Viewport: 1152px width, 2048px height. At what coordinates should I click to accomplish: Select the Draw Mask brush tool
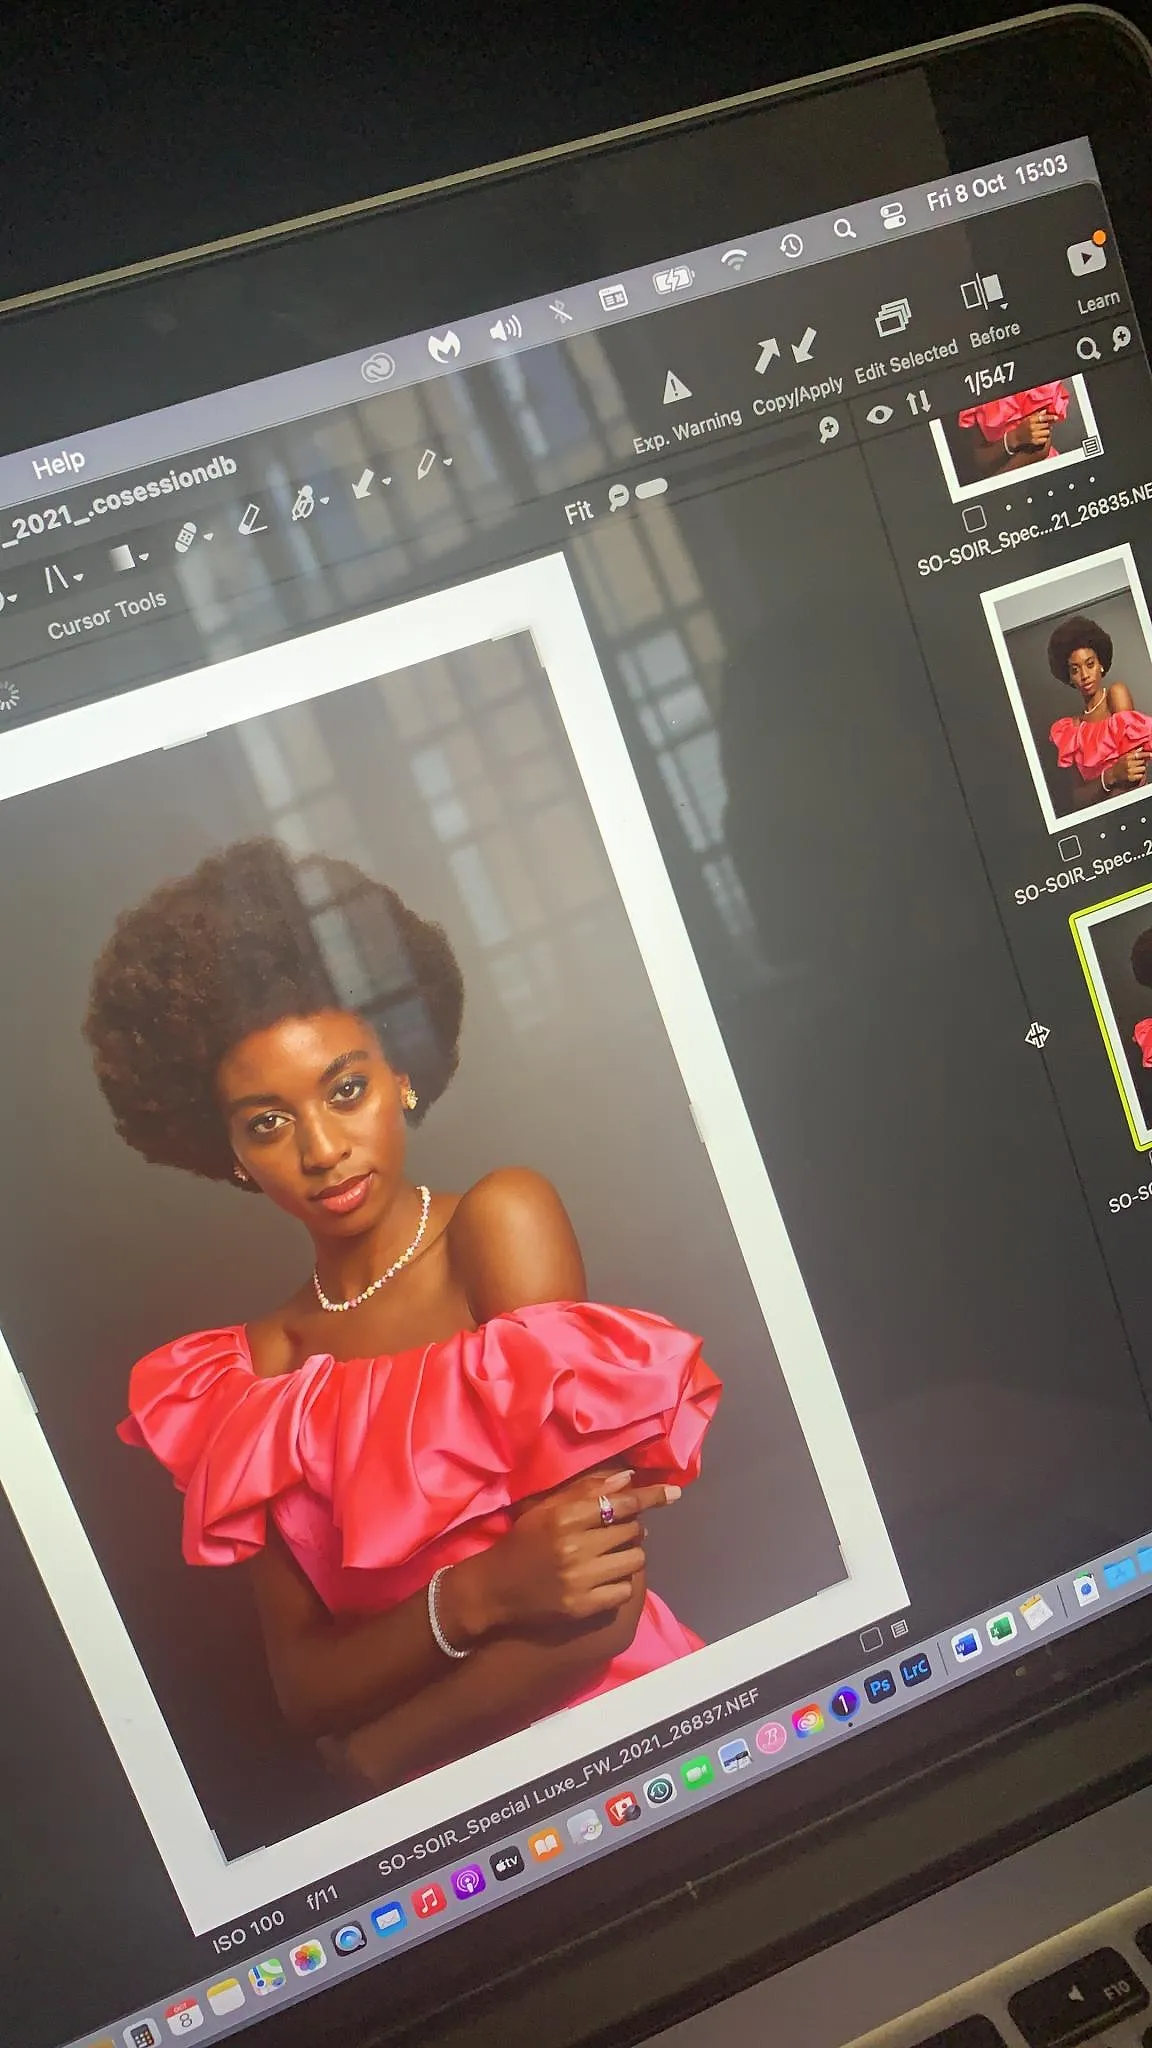303,502
